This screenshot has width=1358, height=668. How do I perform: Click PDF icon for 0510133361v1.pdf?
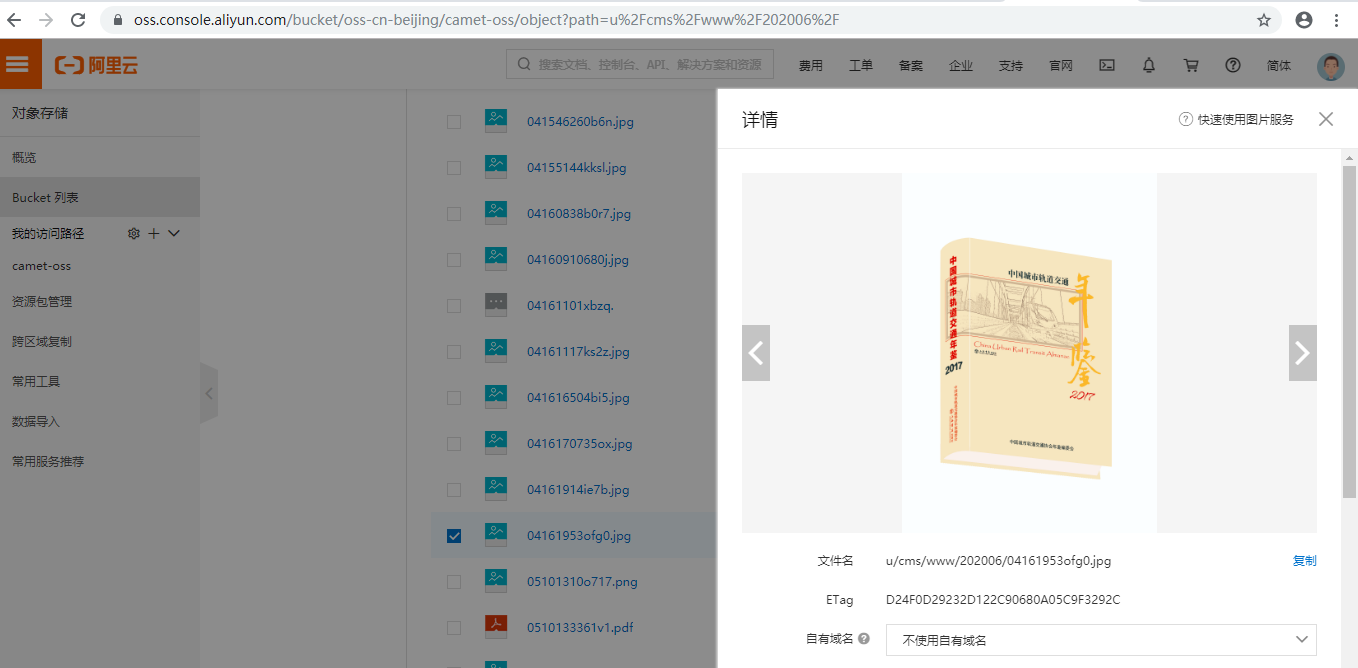[x=496, y=628]
